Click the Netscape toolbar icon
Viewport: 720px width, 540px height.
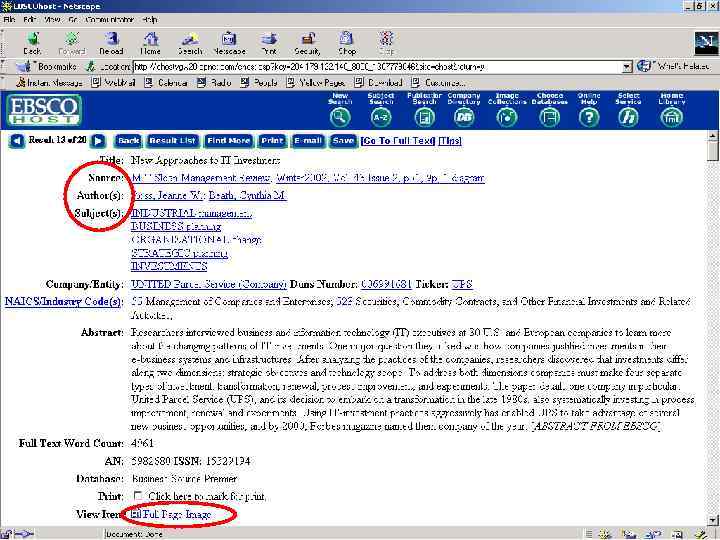click(229, 42)
